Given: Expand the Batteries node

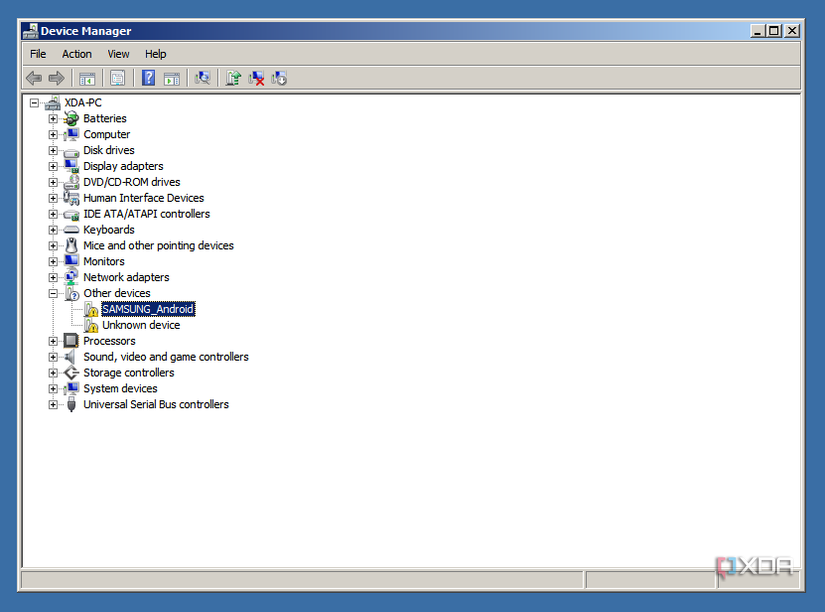Looking at the screenshot, I should [53, 119].
